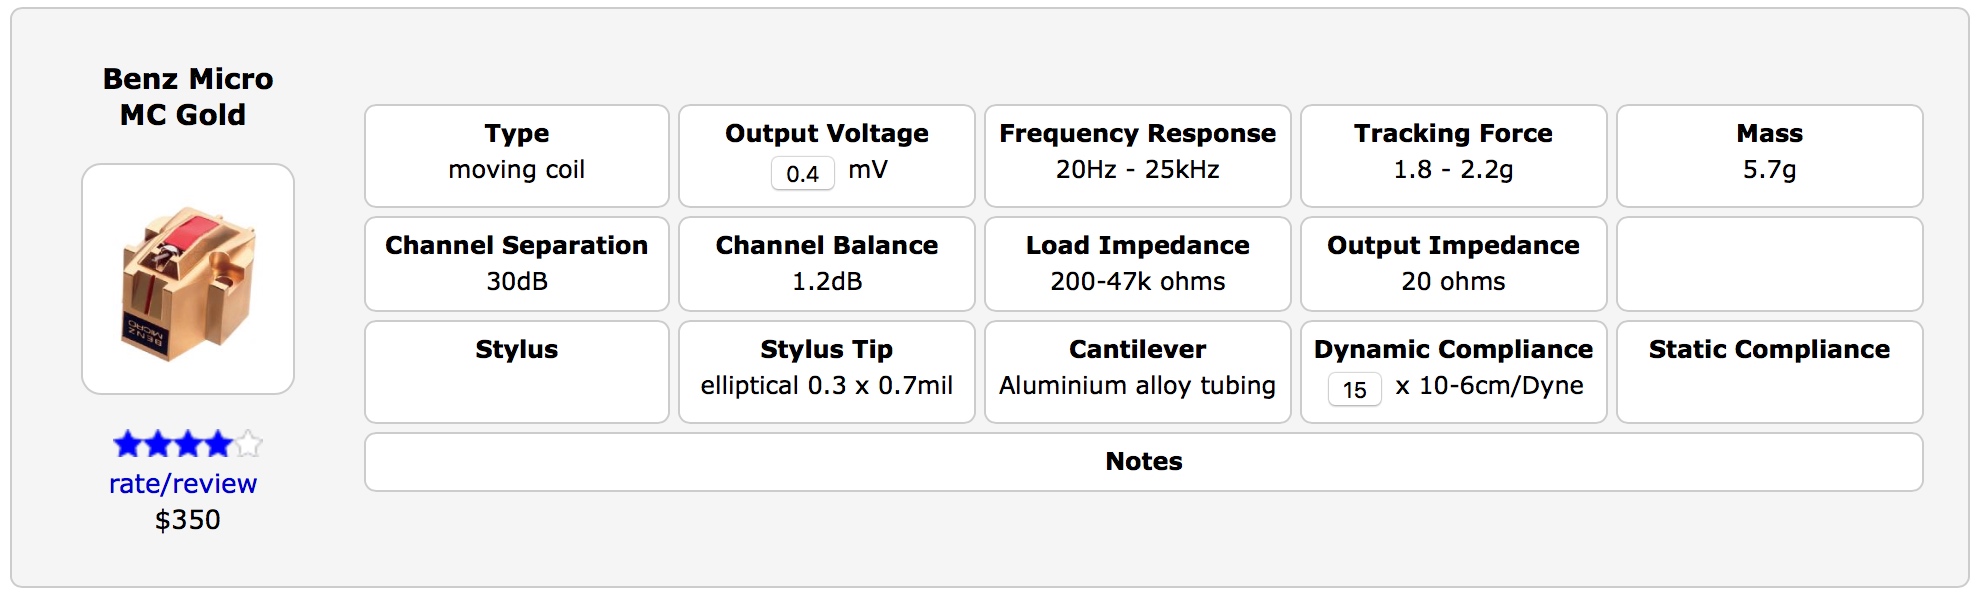The height and width of the screenshot is (596, 1976).
Task: Select the Channel Separation 30dB cell
Action: [516, 264]
